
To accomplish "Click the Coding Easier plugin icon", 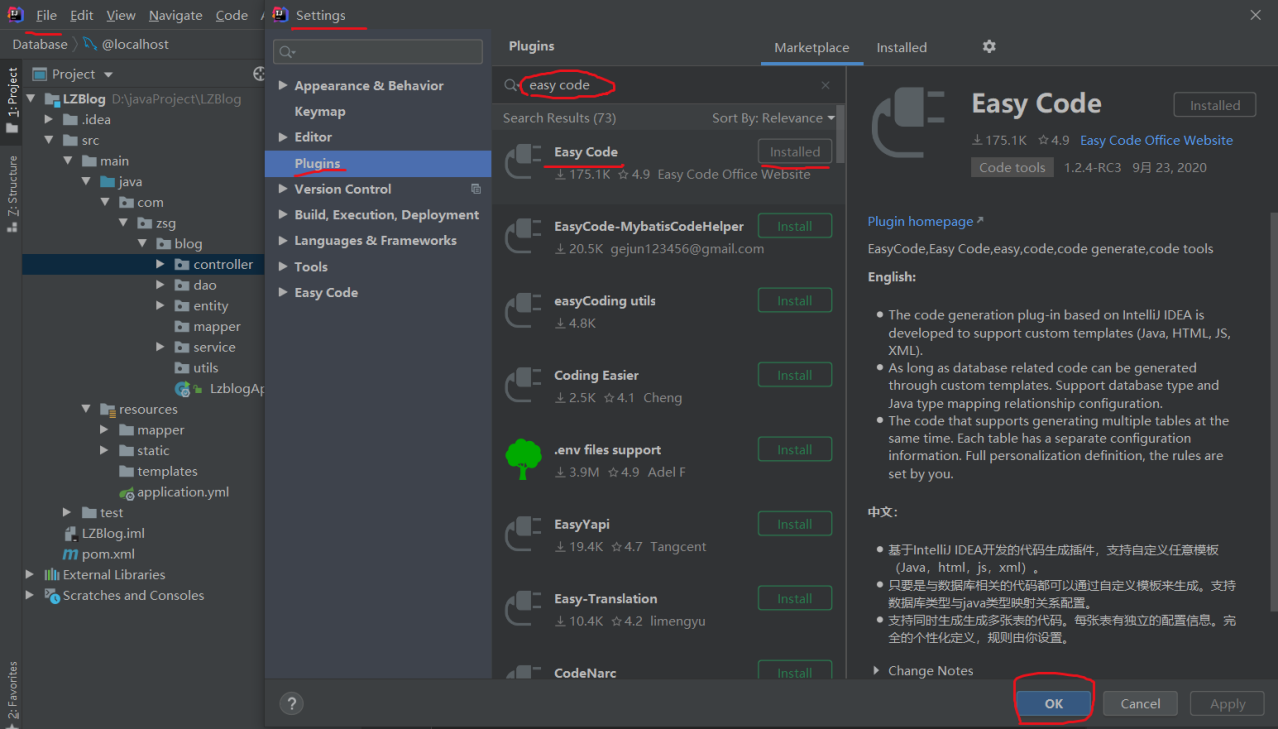I will point(523,386).
